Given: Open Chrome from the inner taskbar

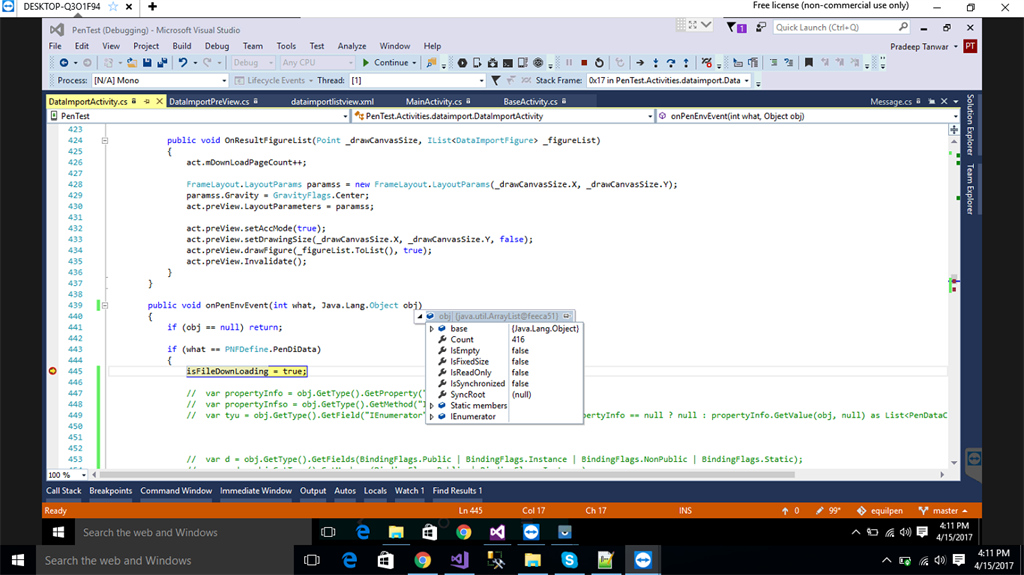Looking at the screenshot, I should pyautogui.click(x=464, y=533).
